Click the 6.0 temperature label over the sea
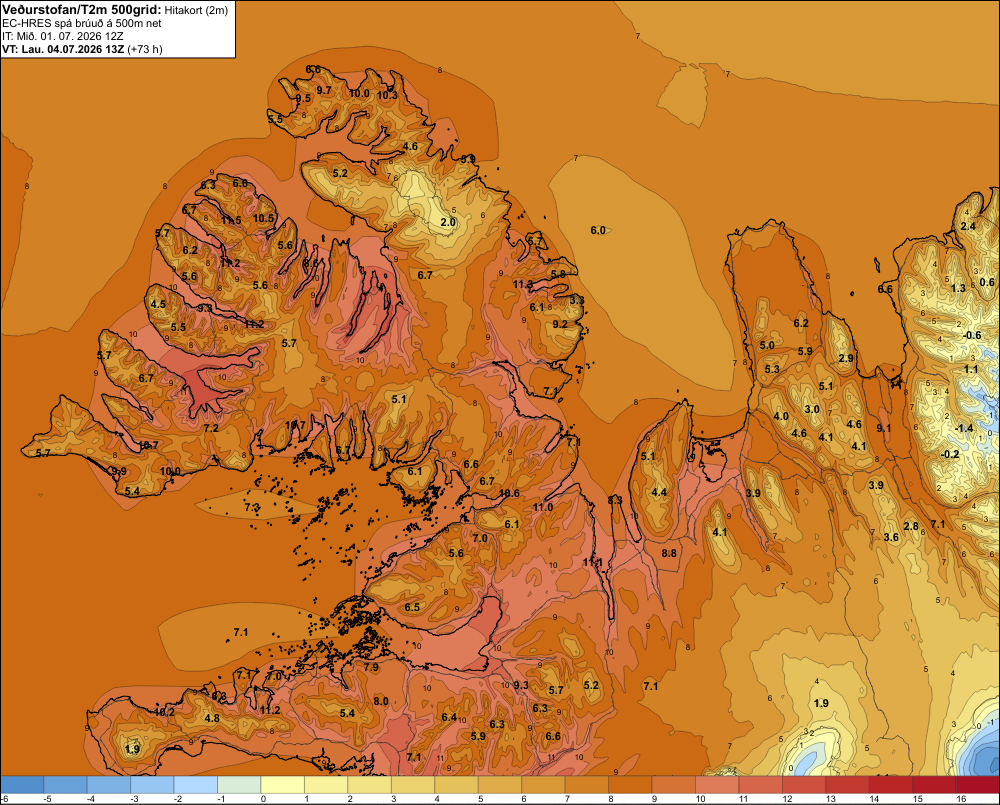The height and width of the screenshot is (805, 1000). (598, 230)
